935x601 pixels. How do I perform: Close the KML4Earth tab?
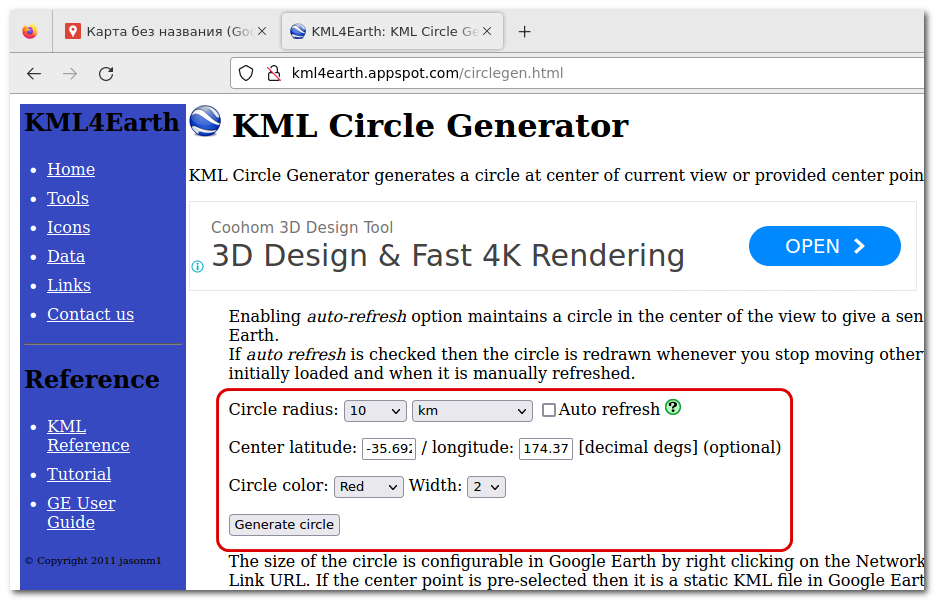[x=487, y=31]
